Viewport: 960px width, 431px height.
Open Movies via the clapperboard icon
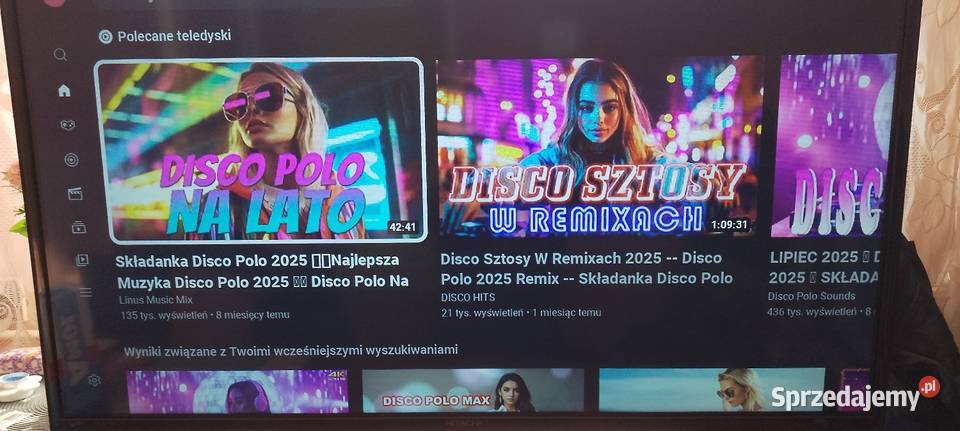coord(75,194)
